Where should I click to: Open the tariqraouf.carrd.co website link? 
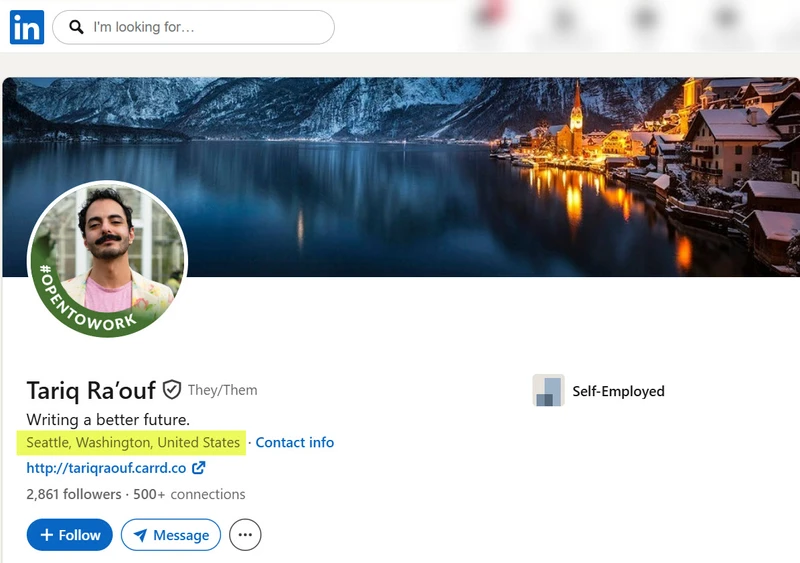[x=106, y=468]
